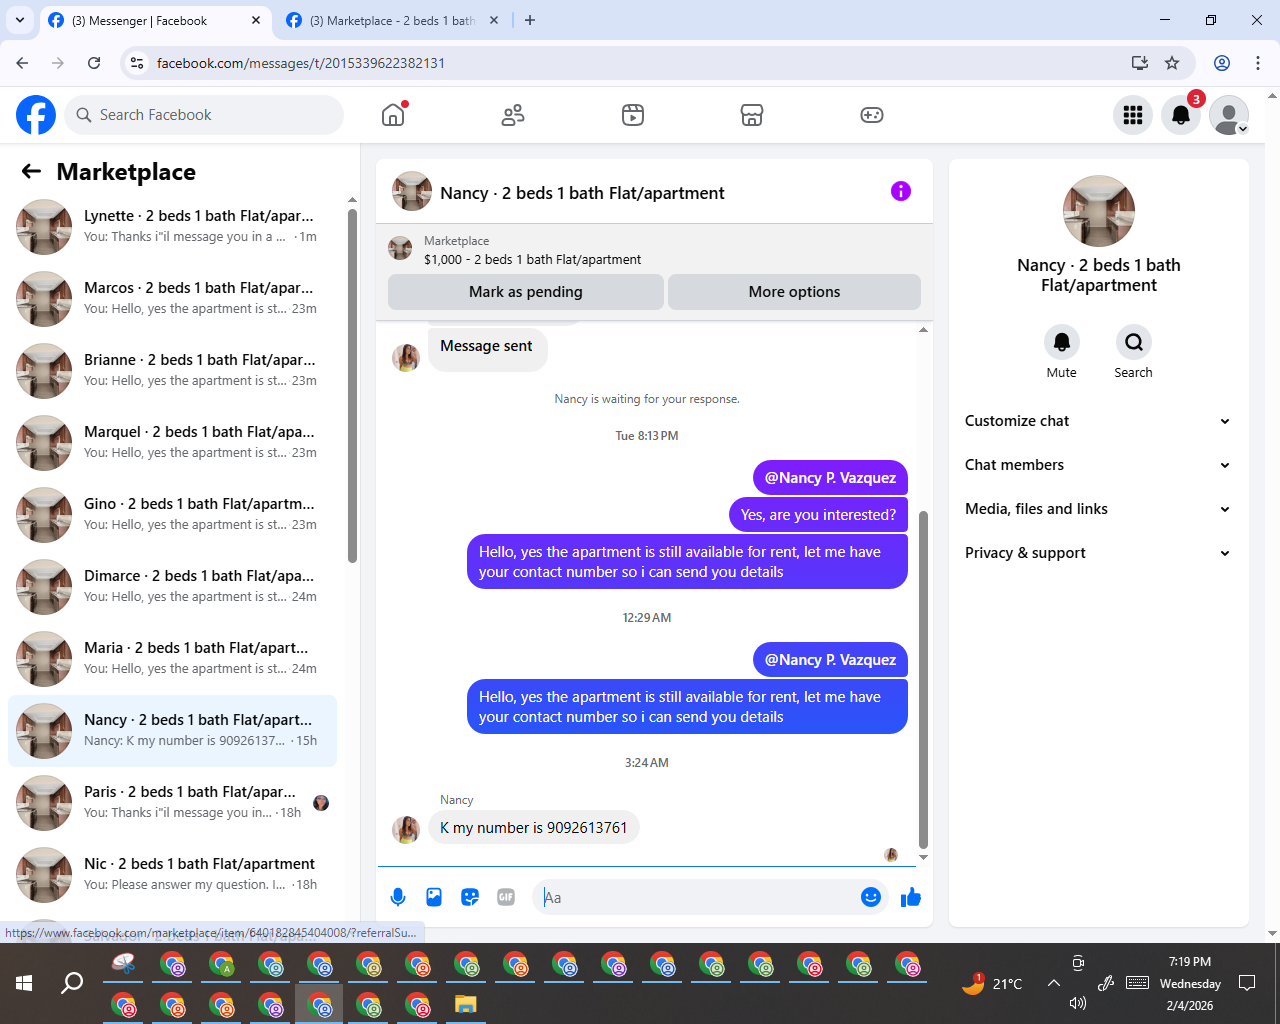This screenshot has height=1024, width=1280.
Task: Expand Media, files and links section
Action: coord(1098,509)
